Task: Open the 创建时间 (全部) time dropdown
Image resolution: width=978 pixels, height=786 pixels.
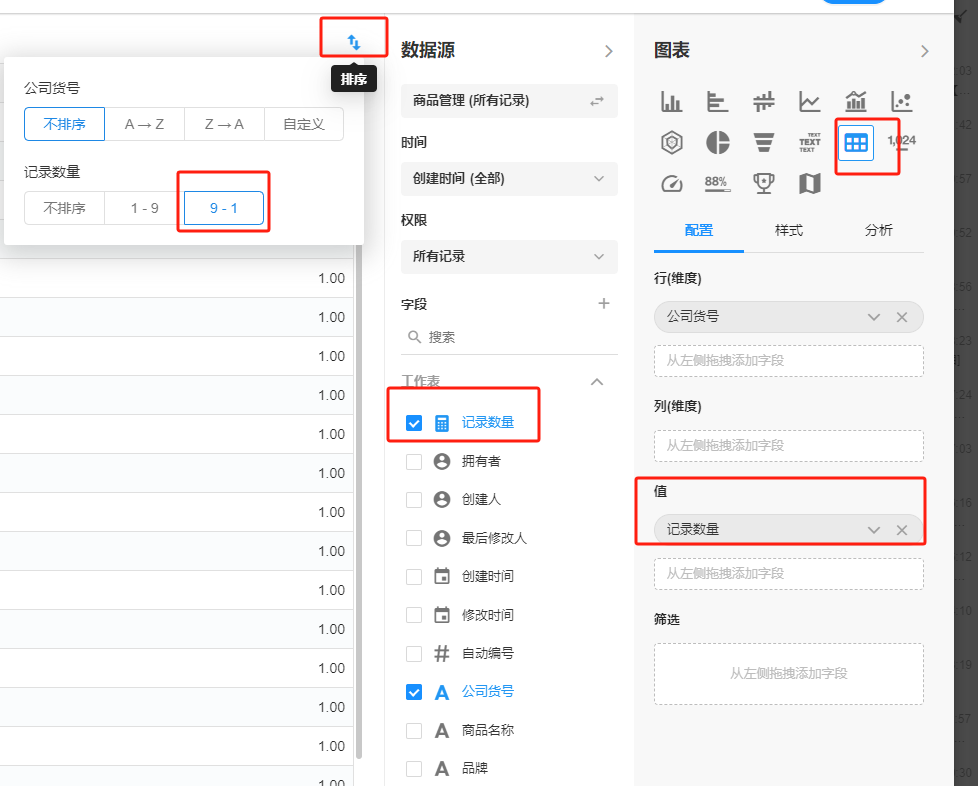Action: pos(509,179)
